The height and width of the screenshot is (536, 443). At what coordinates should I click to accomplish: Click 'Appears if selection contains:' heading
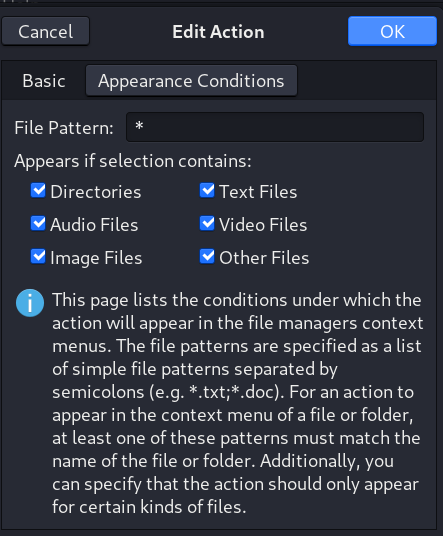[x=133, y=161]
